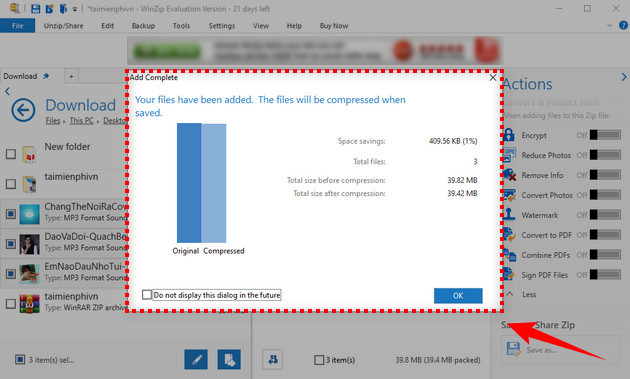Open the Help menu
The height and width of the screenshot is (379, 630).
(x=294, y=26)
